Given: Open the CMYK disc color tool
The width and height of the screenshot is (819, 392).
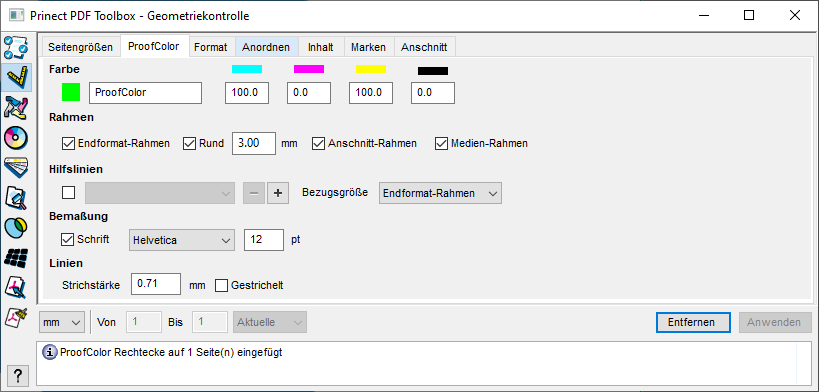Looking at the screenshot, I should pyautogui.click(x=16, y=137).
